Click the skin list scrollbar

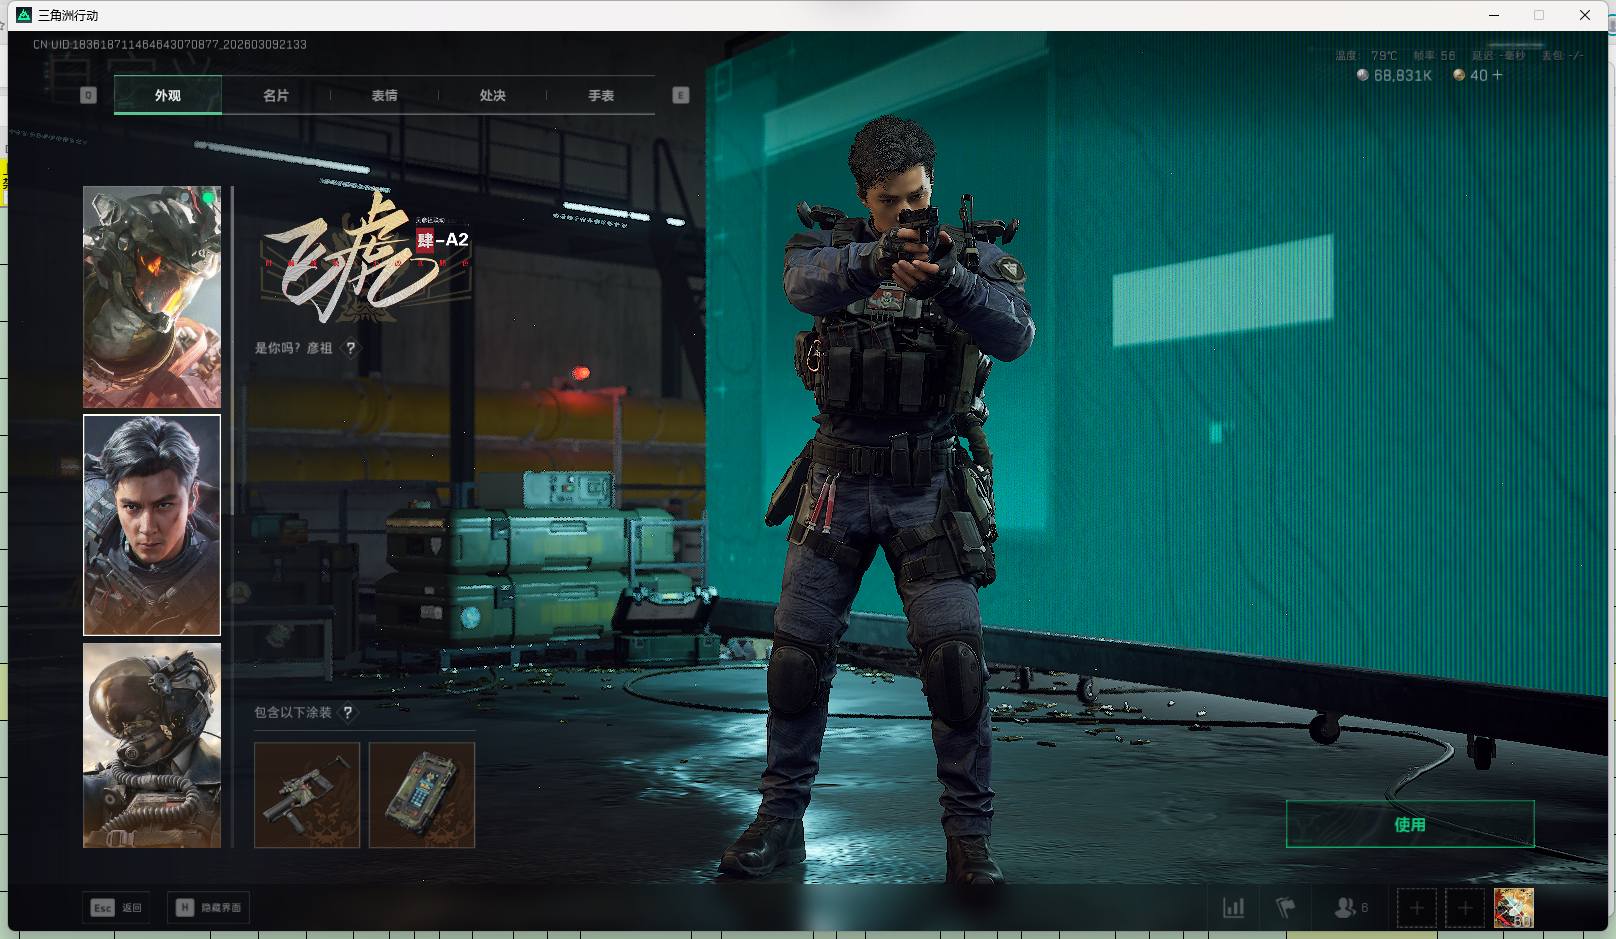(232, 350)
